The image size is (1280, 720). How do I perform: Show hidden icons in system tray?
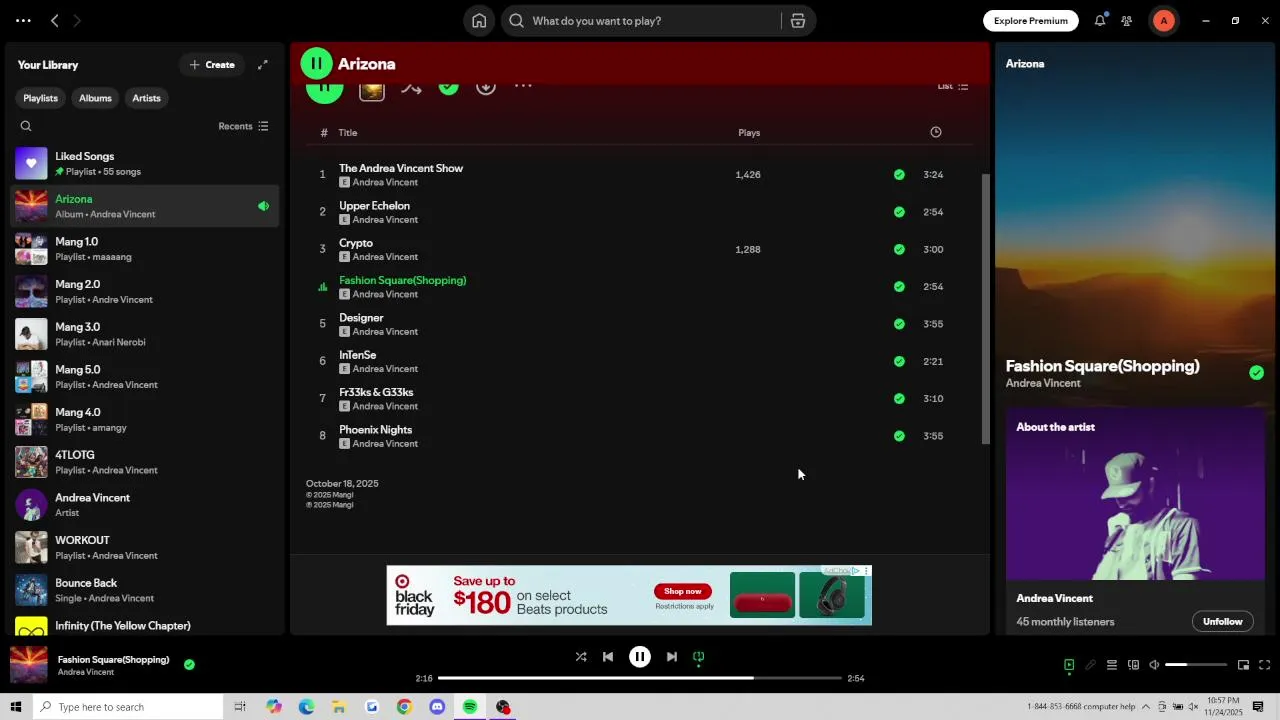1146,707
